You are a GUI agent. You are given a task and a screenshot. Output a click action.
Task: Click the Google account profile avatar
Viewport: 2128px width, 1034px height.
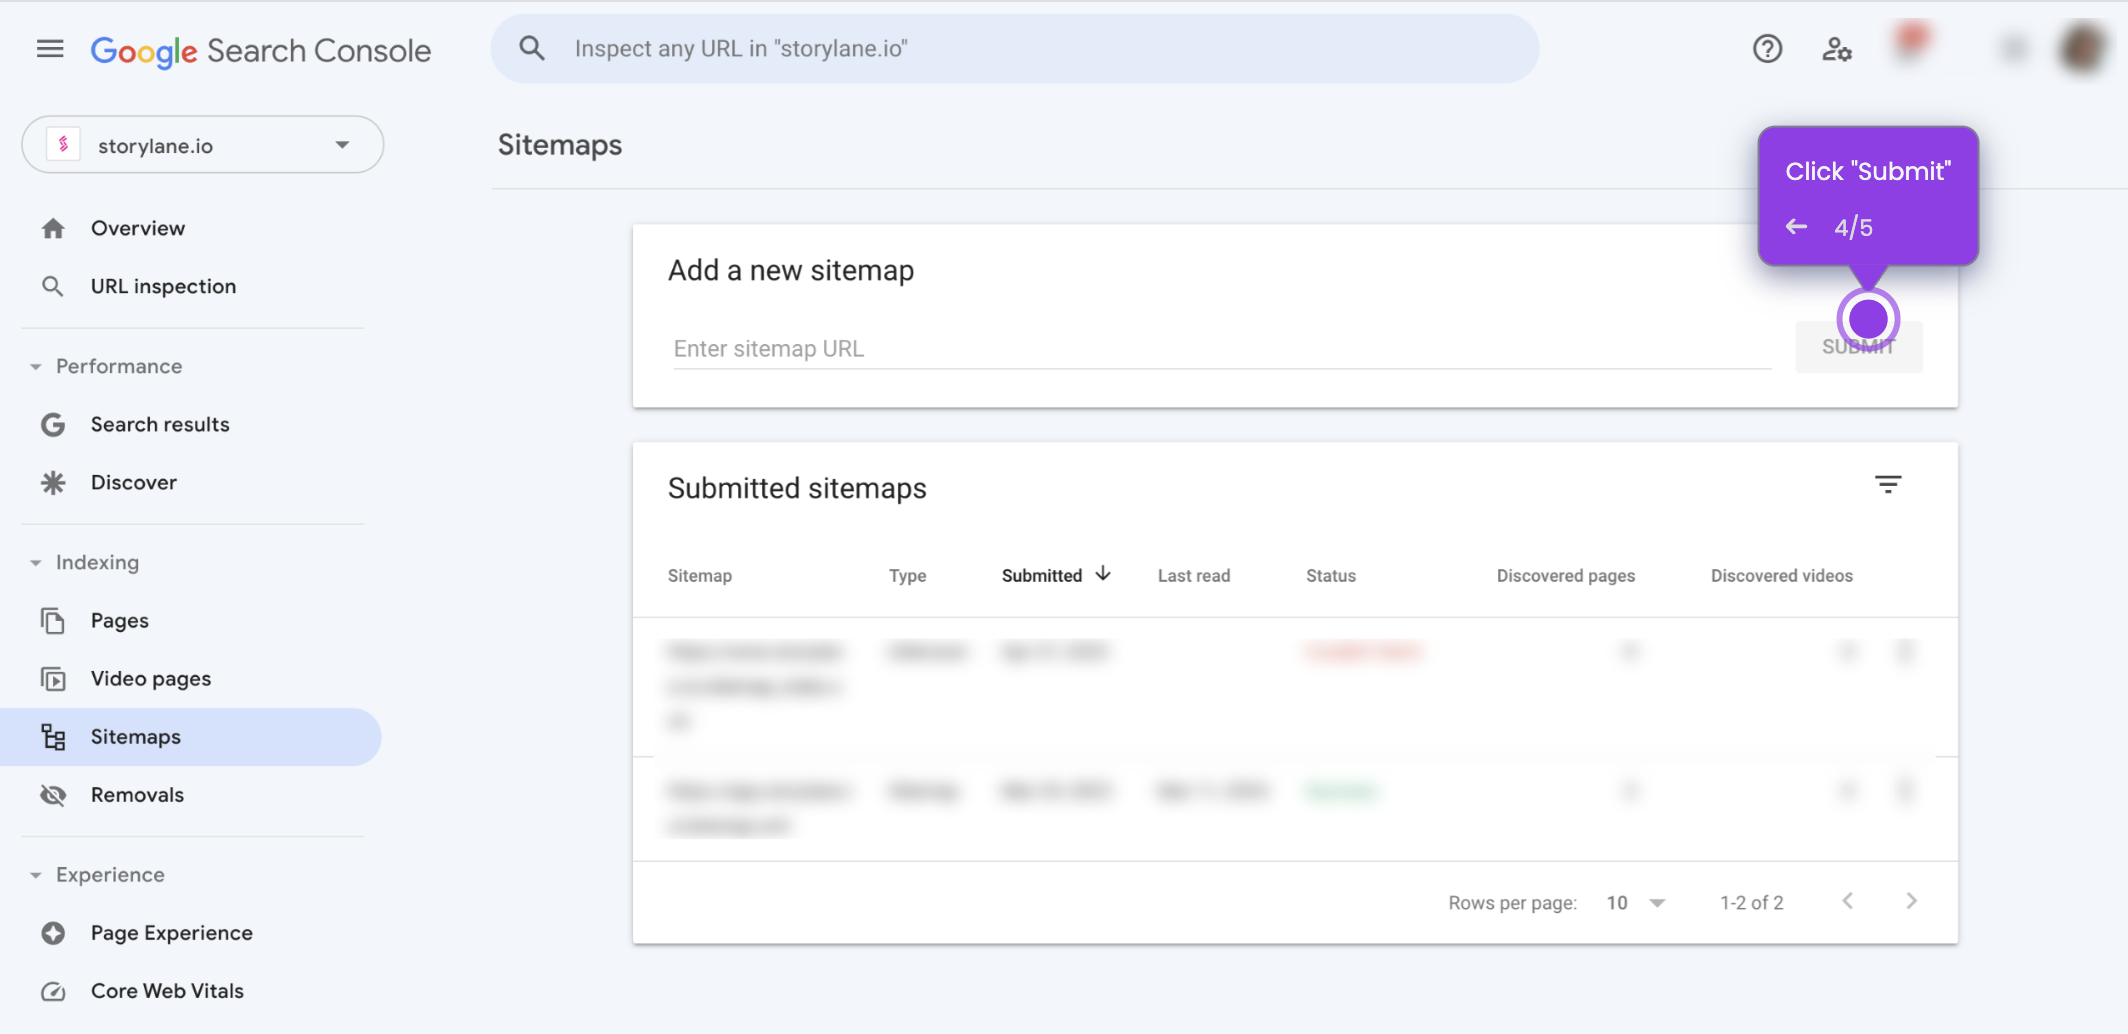pyautogui.click(x=2083, y=46)
